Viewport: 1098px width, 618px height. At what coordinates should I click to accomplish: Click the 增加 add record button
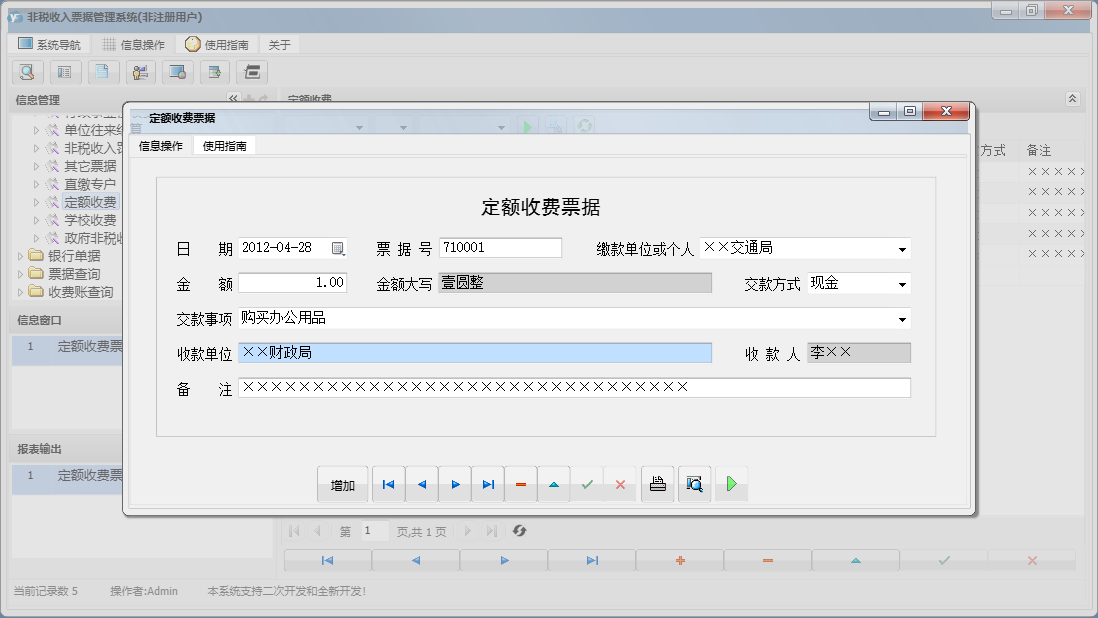(x=343, y=483)
